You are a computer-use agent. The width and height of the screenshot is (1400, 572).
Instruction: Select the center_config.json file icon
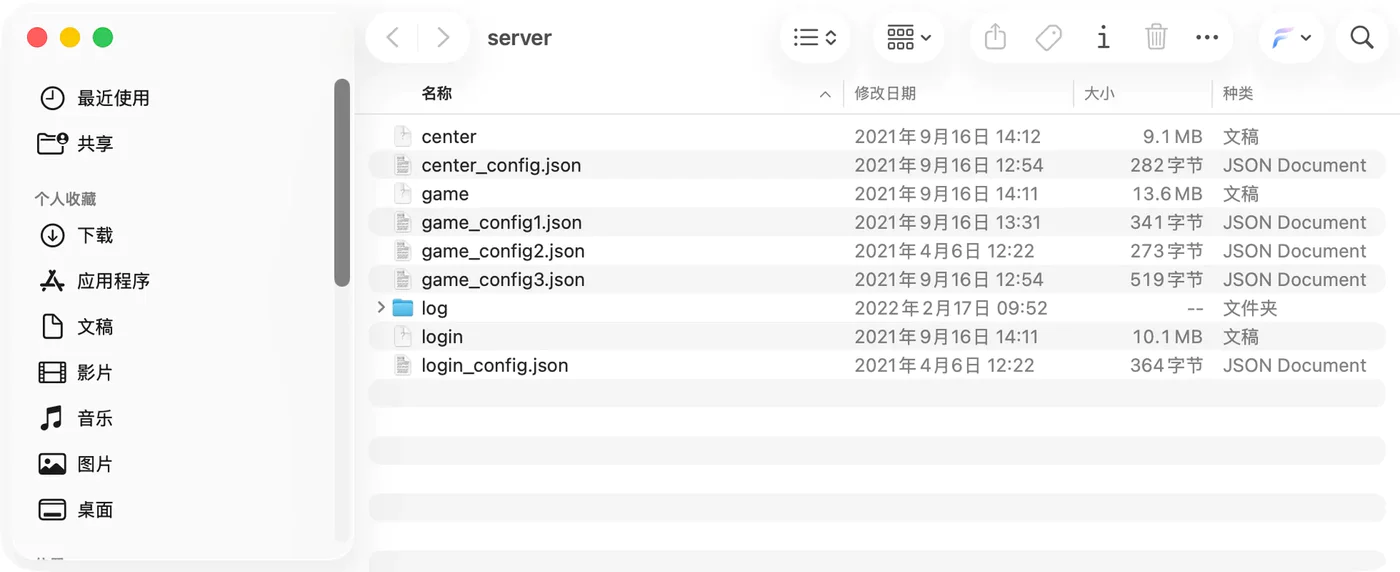(402, 165)
